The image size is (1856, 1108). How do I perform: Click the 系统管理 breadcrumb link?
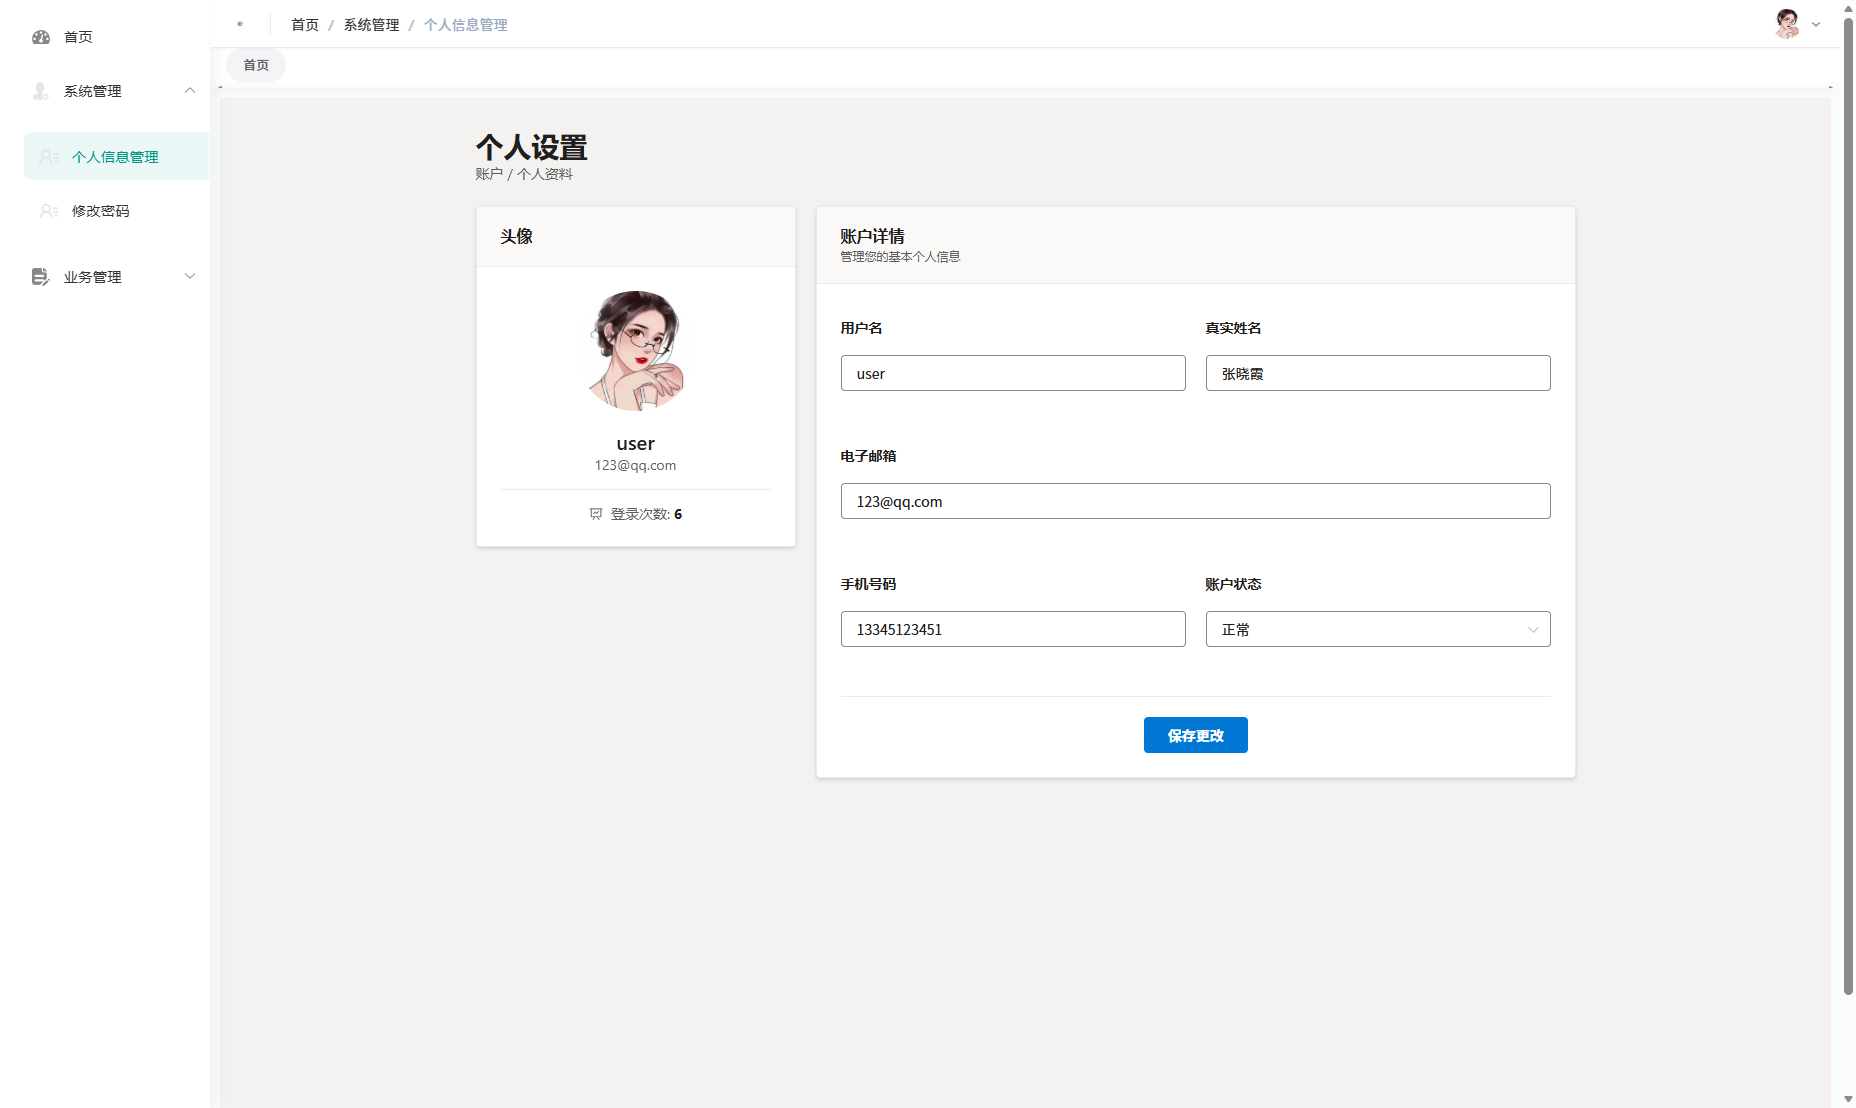point(371,25)
